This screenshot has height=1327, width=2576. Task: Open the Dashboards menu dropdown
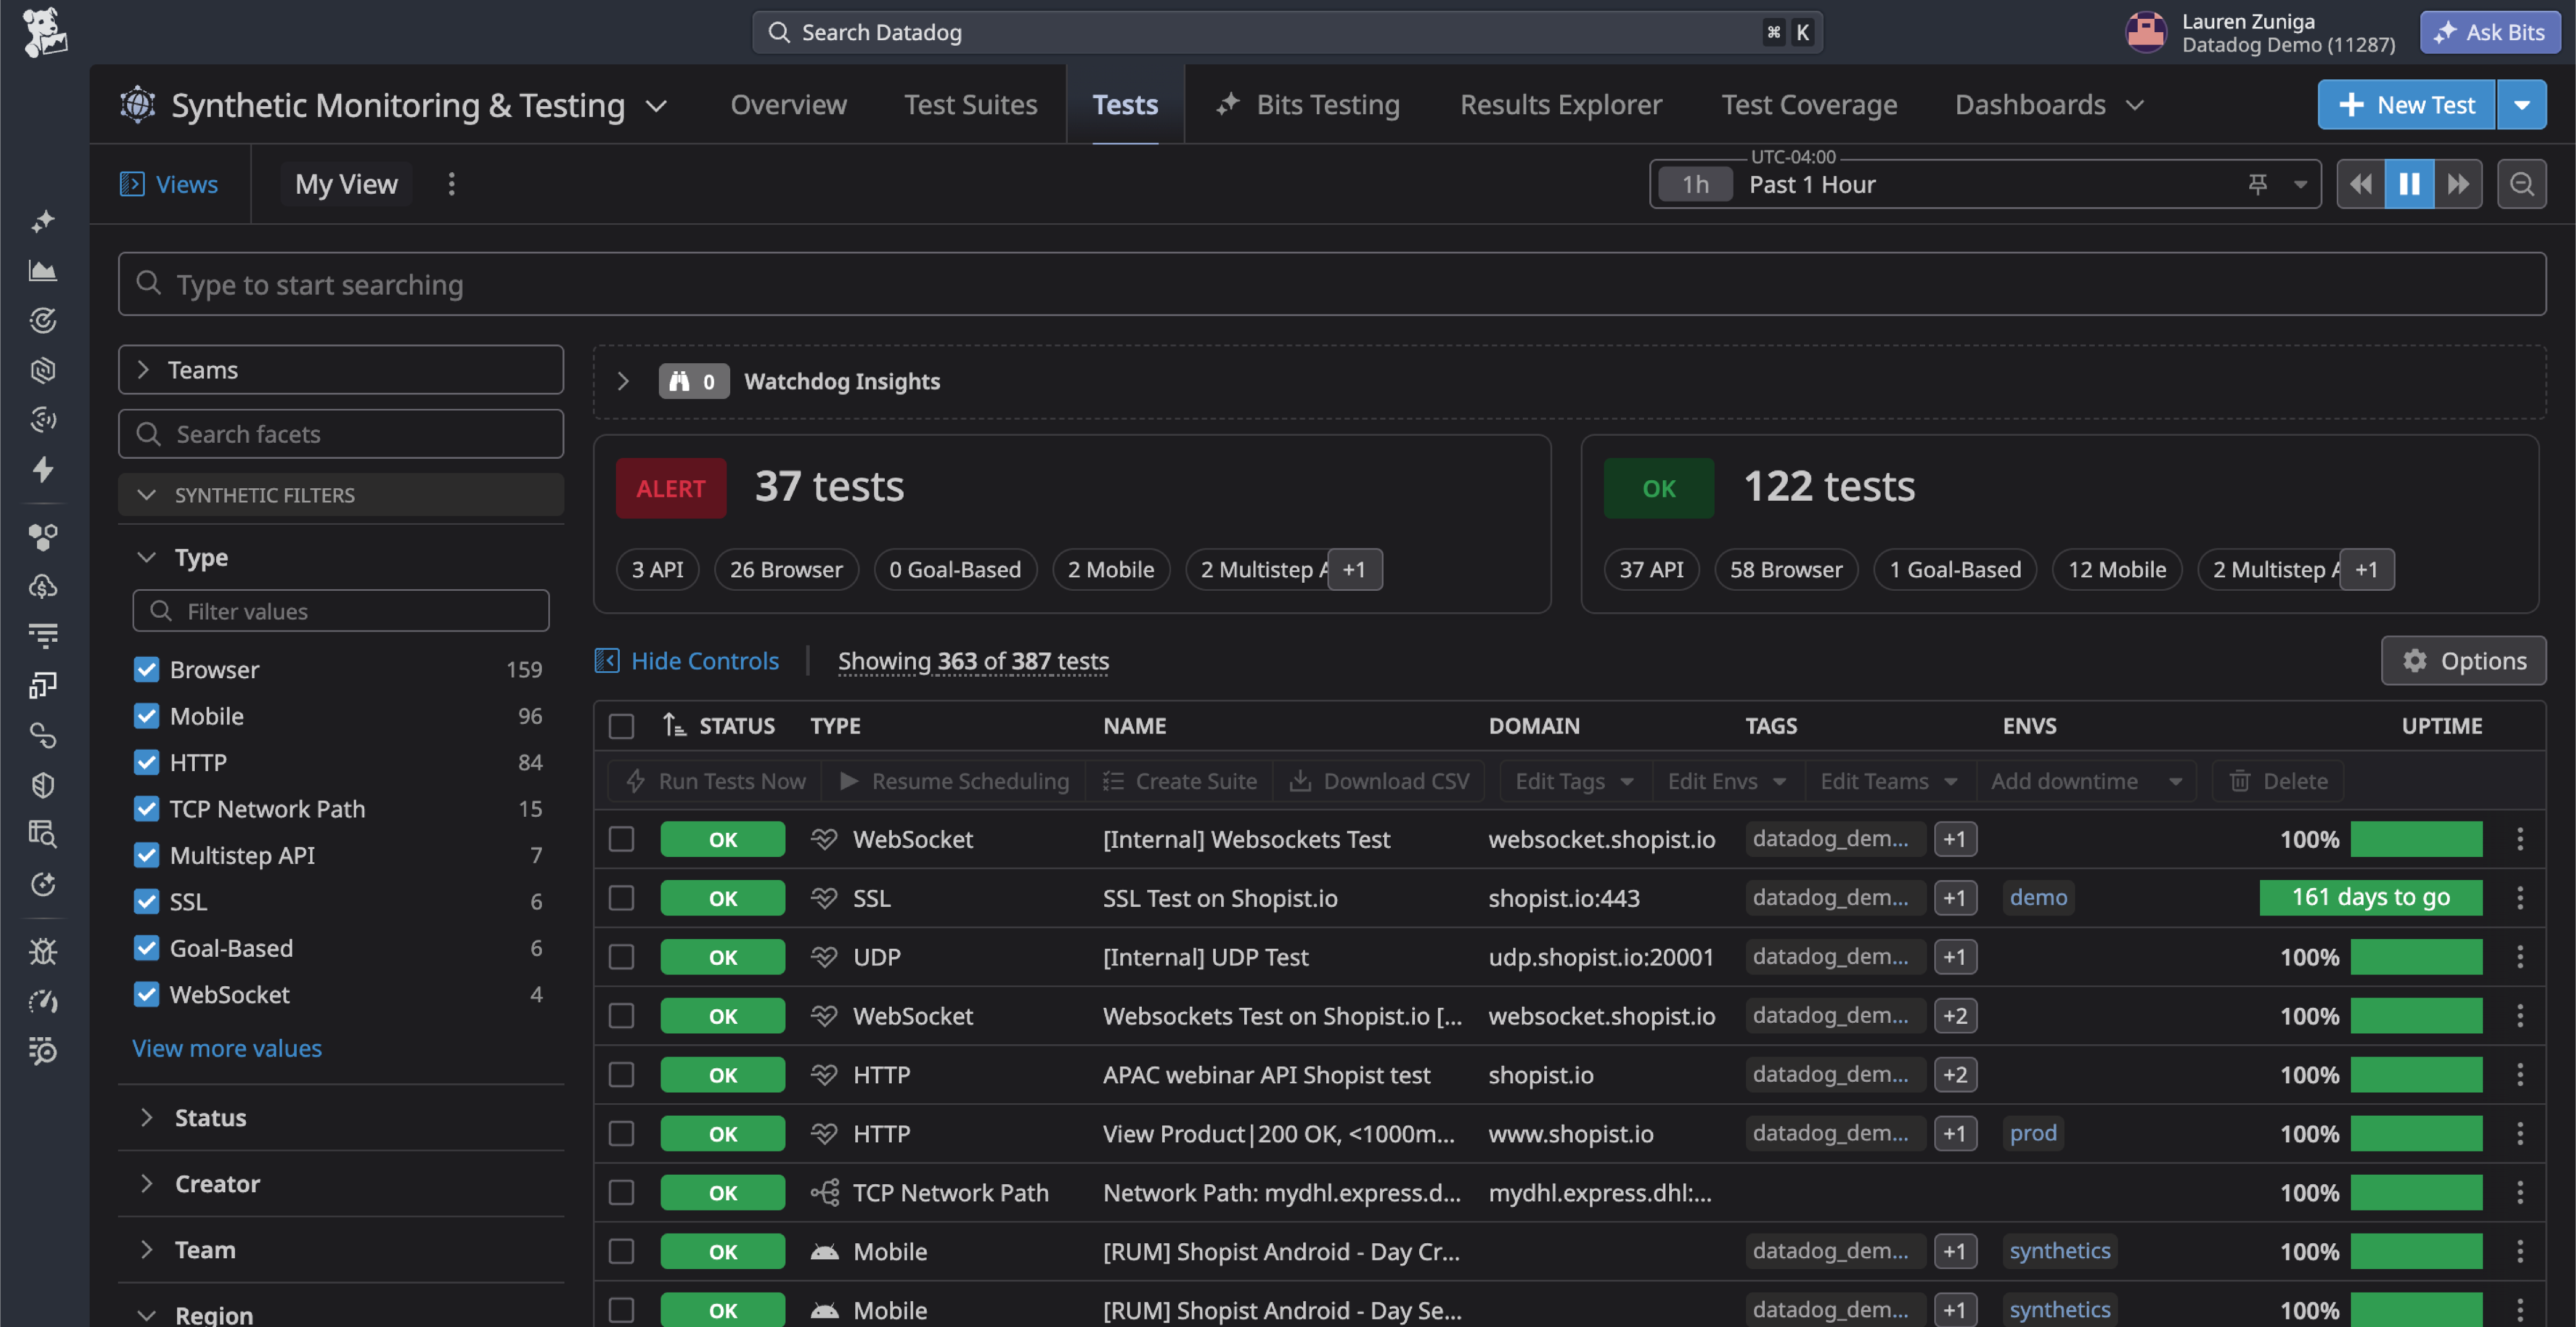pos(2049,104)
